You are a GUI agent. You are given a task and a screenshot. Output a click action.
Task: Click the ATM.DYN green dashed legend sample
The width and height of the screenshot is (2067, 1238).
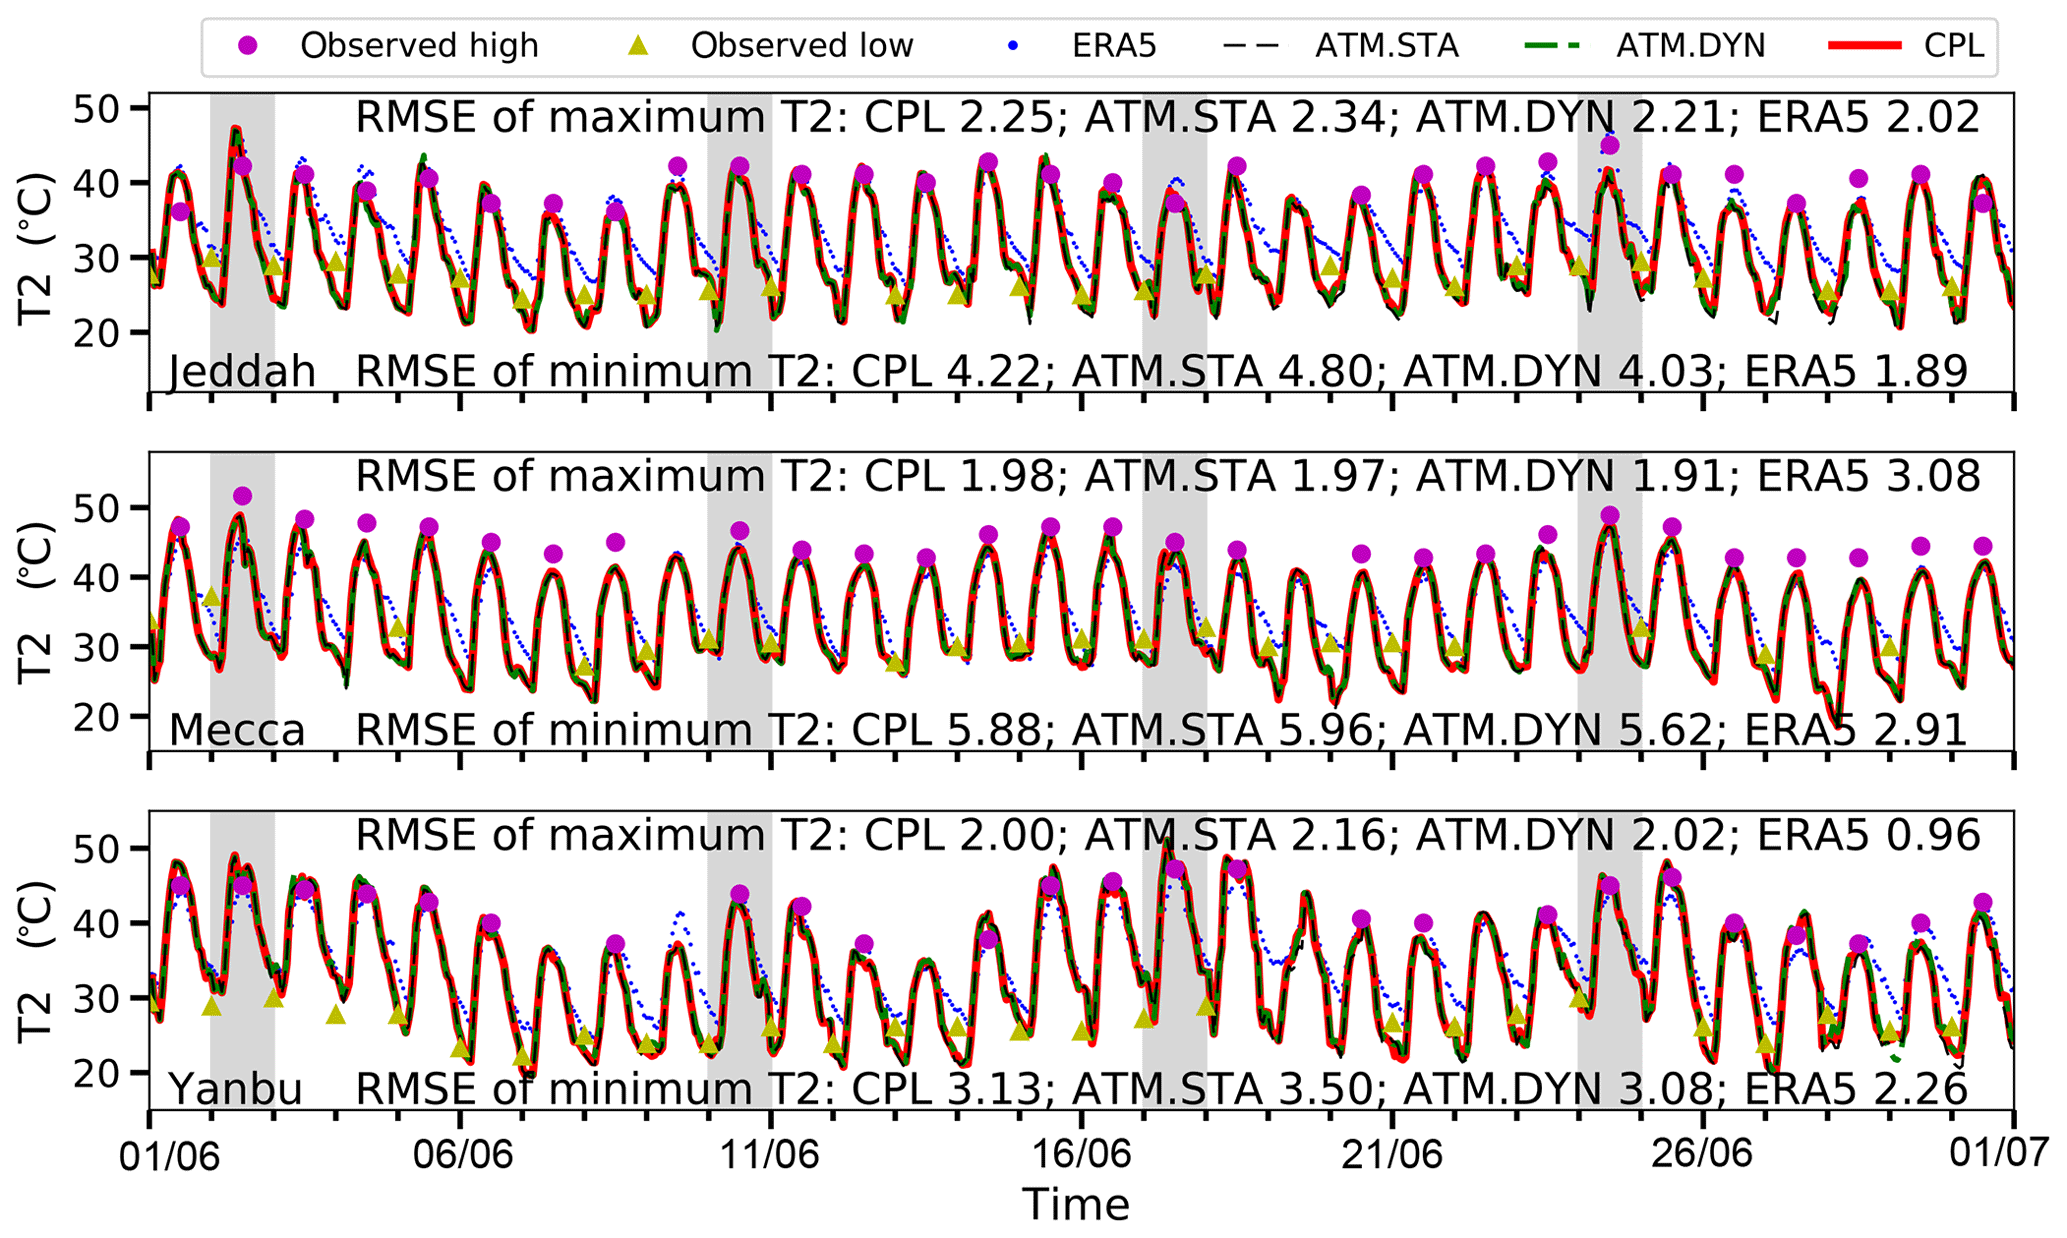(x=1552, y=46)
